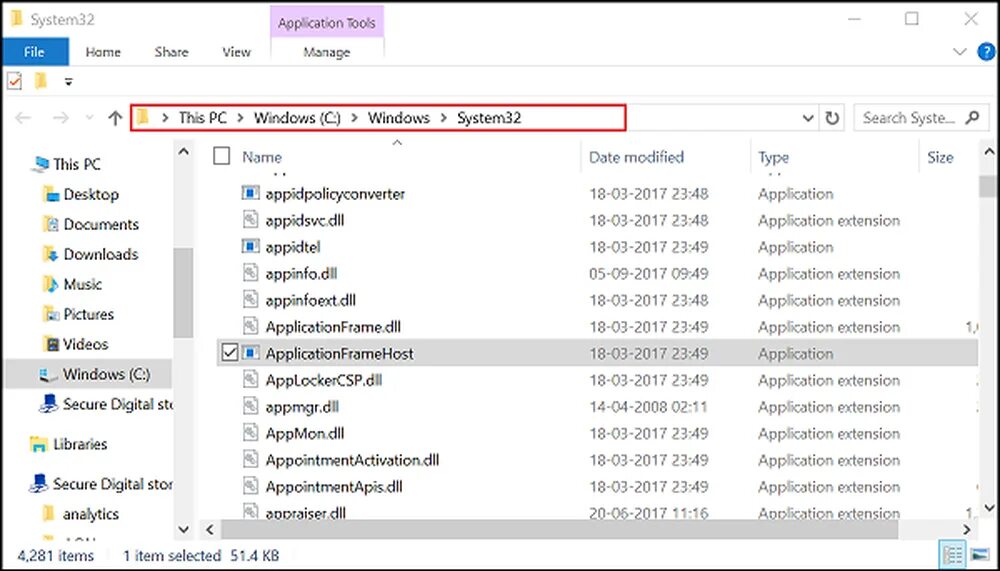Click the navigation pane scroll down arrow
This screenshot has width=1000, height=571.
(x=183, y=529)
